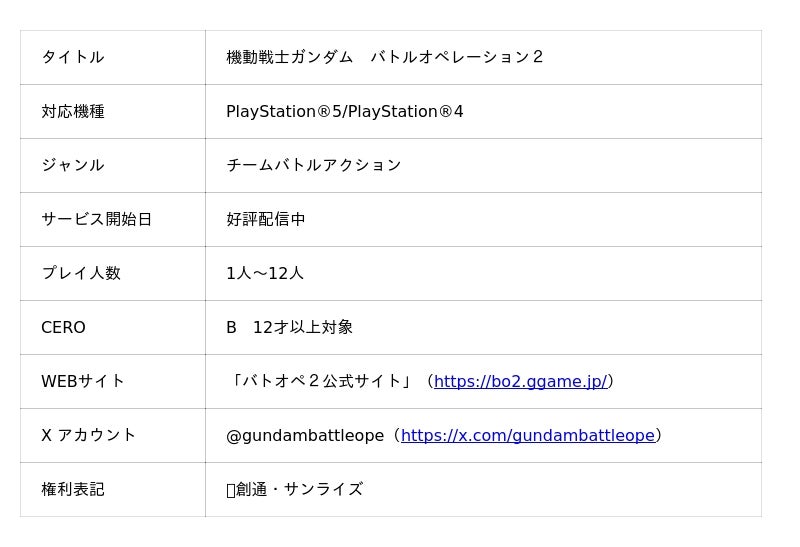Click the B 12才以上対象 rating text
Screen dimensions: 800x547
(289, 327)
